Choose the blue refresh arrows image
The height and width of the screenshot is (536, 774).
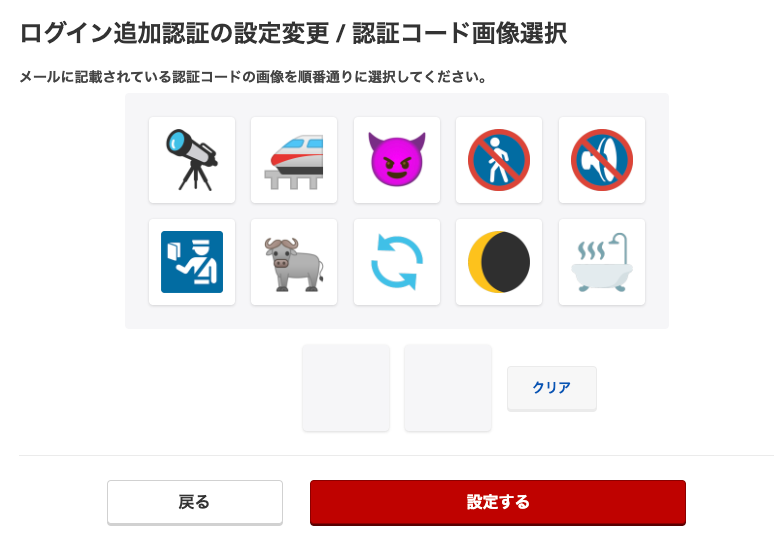pos(397,262)
